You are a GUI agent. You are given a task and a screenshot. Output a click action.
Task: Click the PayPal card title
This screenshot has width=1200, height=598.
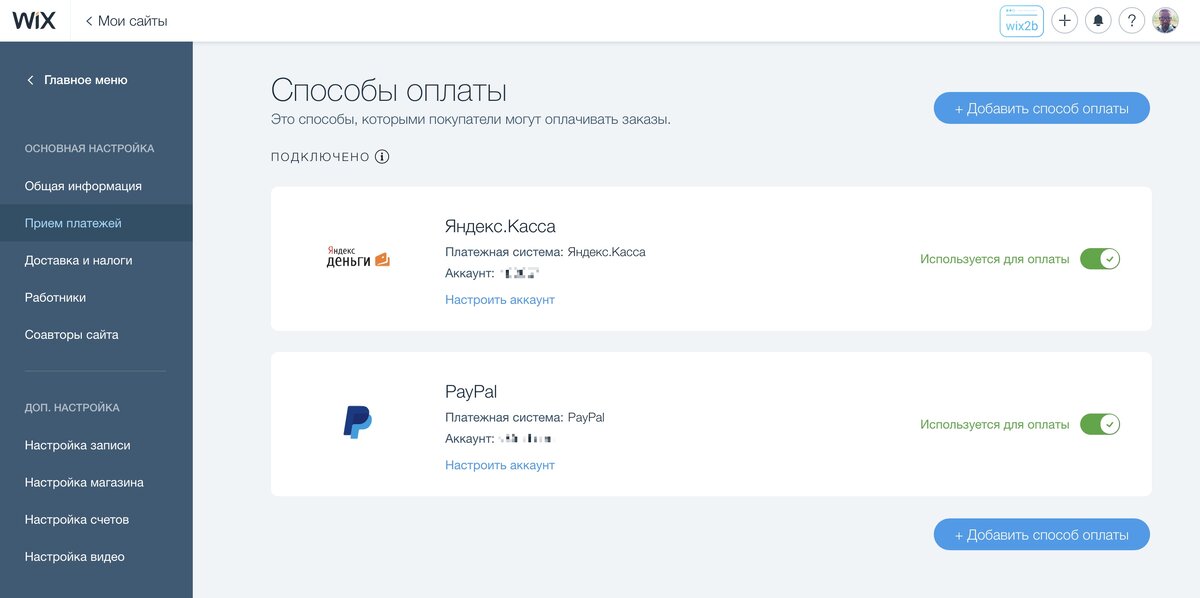click(471, 391)
